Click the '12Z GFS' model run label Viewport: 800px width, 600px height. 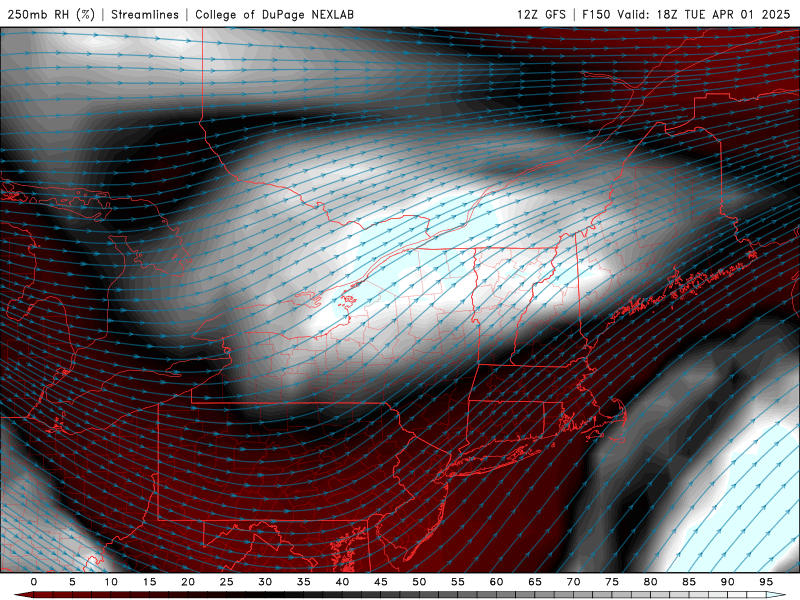click(541, 14)
